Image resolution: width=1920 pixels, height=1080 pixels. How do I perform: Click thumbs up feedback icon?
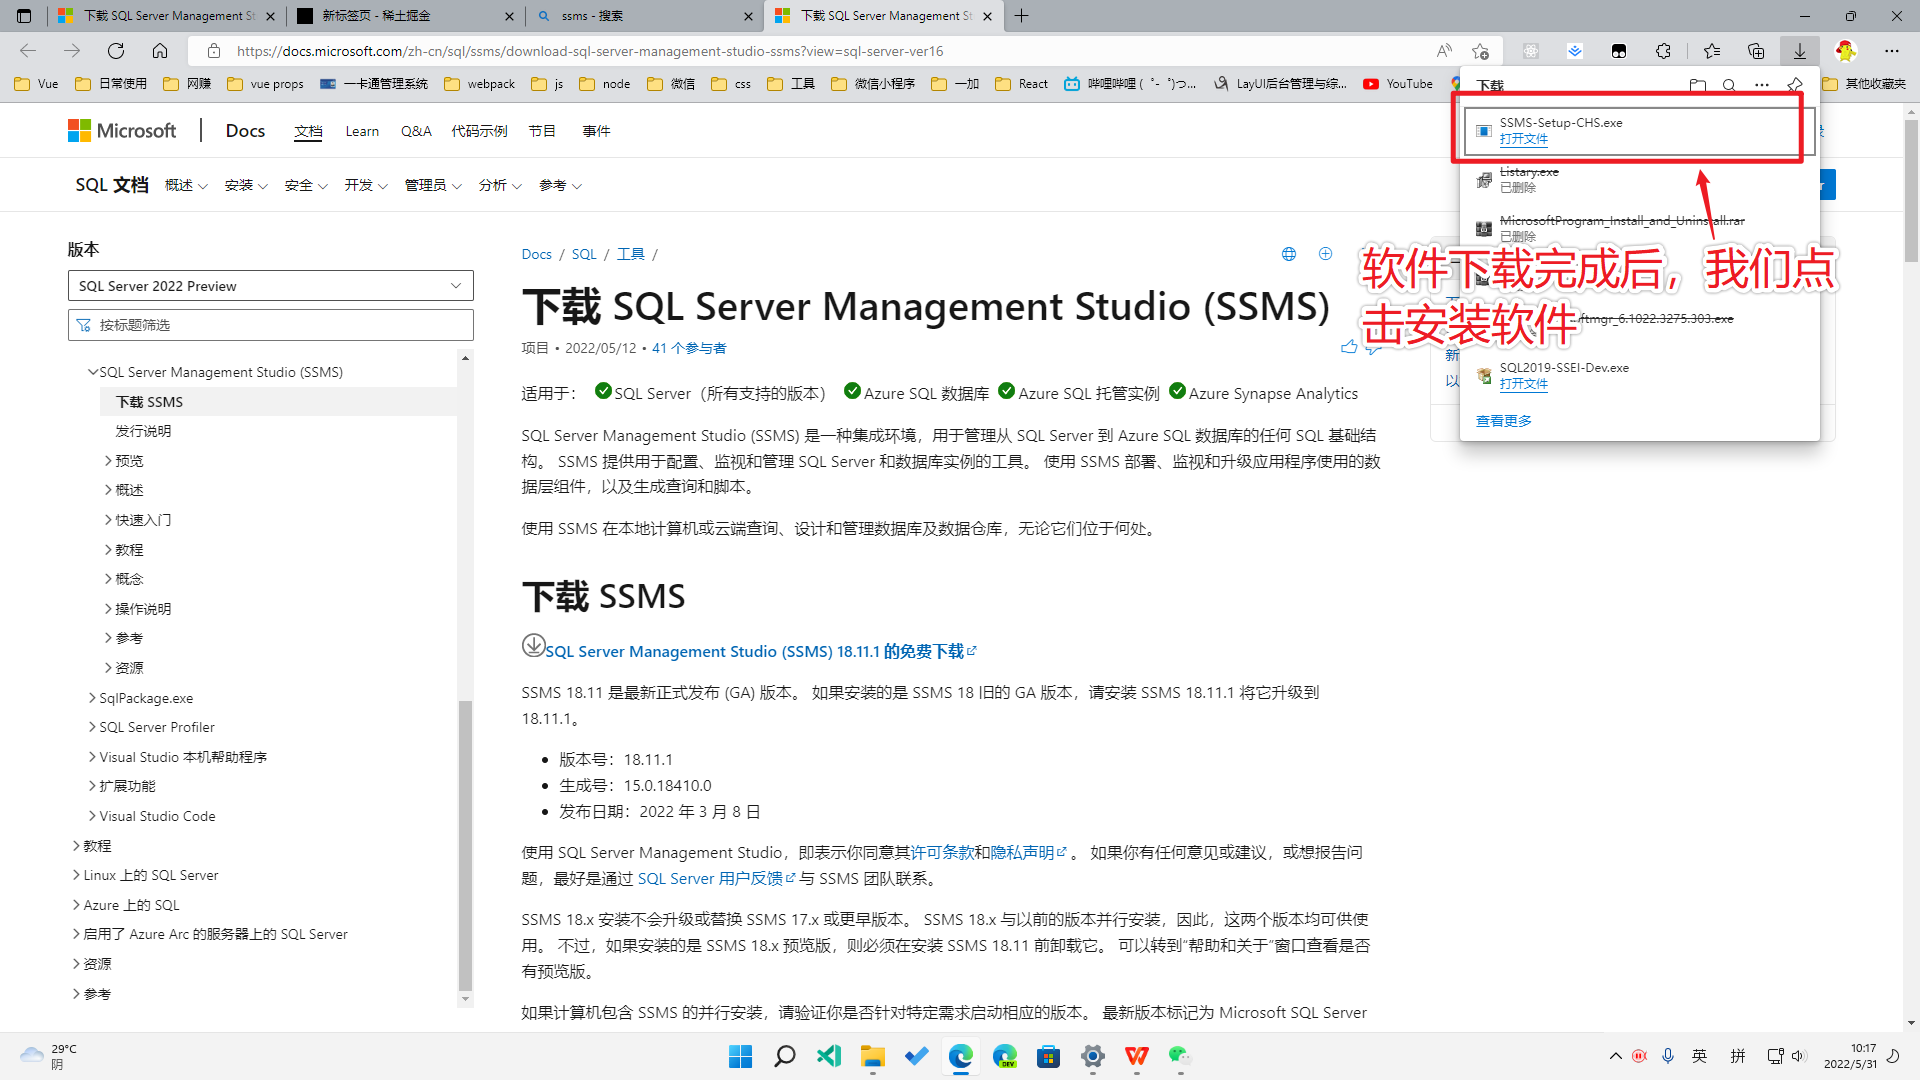[1349, 347]
